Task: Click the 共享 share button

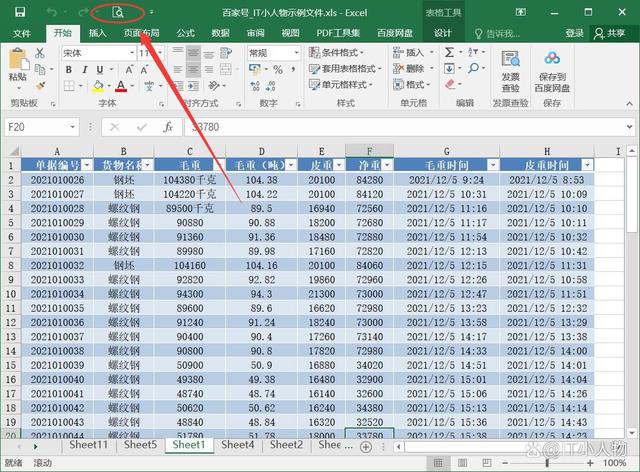Action: (x=608, y=33)
